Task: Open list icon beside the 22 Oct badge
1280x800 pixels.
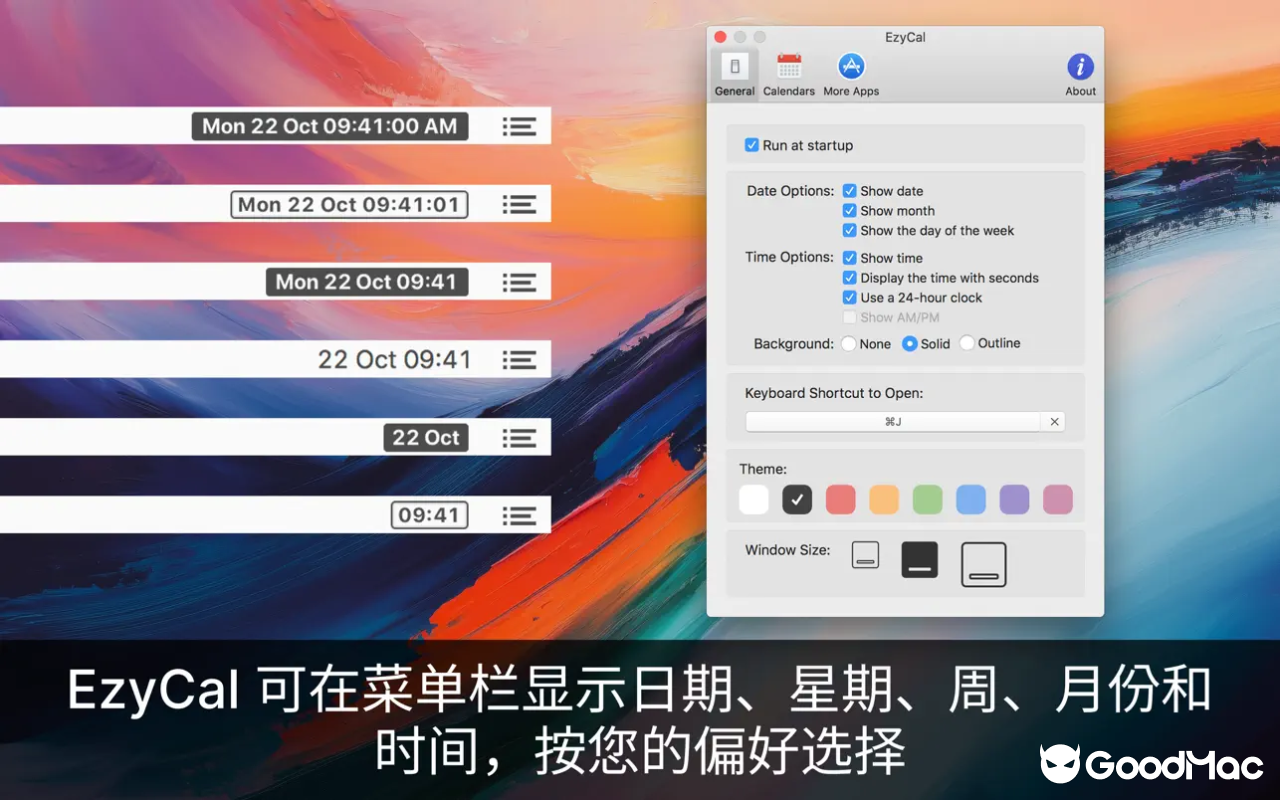Action: pyautogui.click(x=519, y=438)
